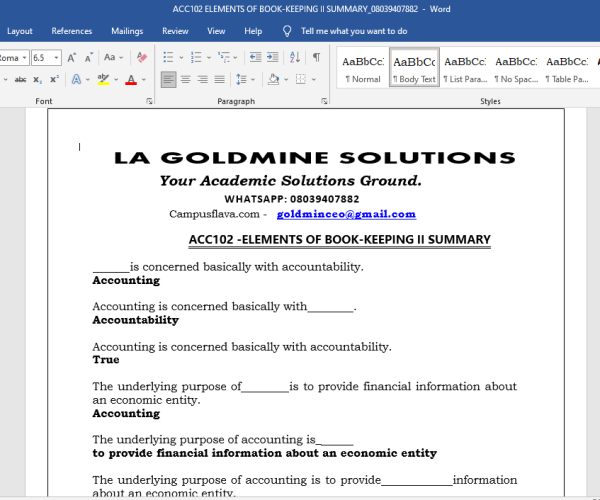Toggle subscript formatting

[38, 79]
